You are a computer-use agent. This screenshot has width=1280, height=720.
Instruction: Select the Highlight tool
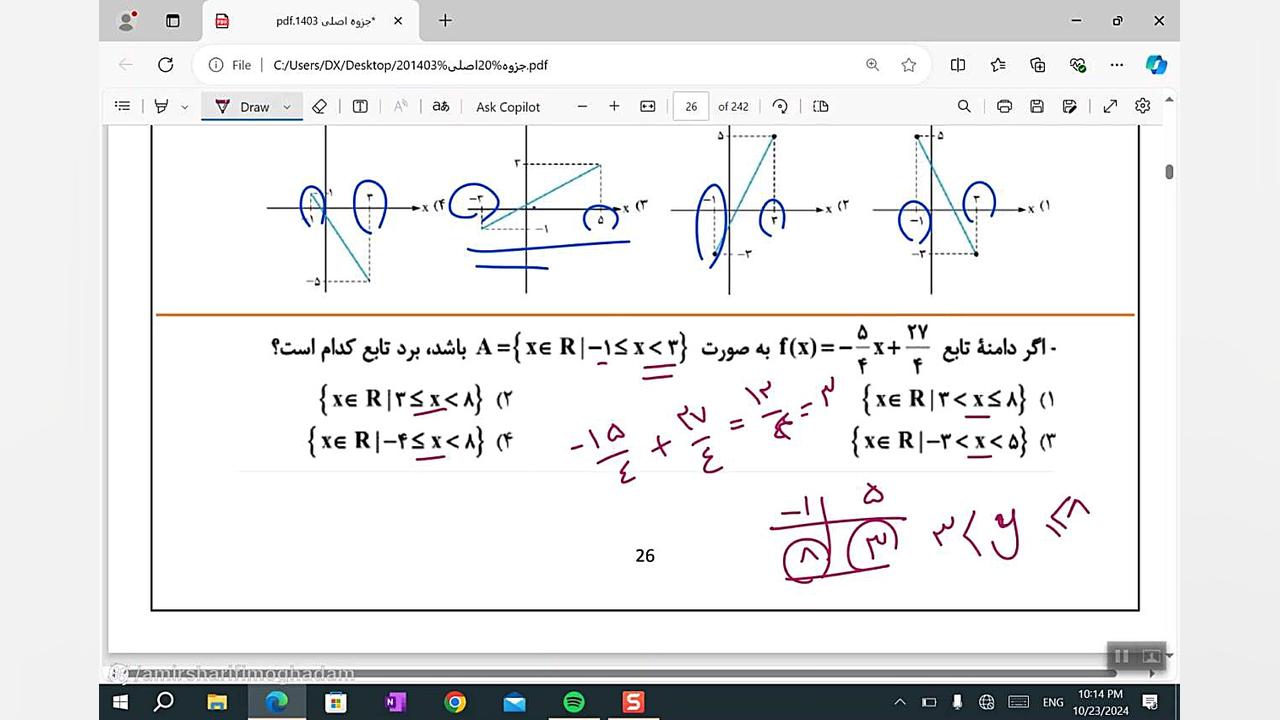(161, 106)
